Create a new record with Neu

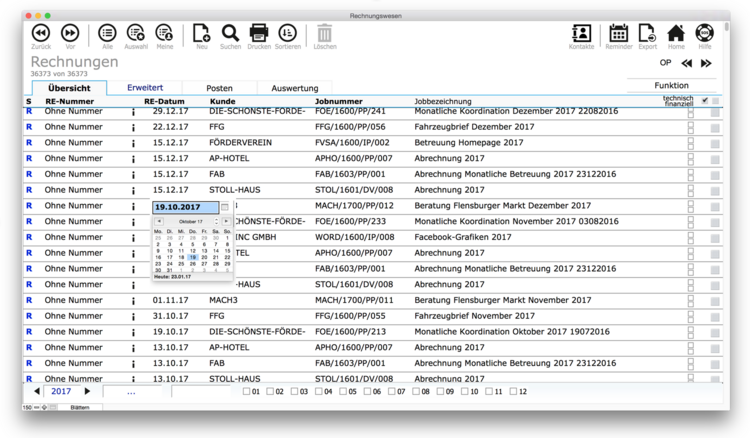point(202,33)
